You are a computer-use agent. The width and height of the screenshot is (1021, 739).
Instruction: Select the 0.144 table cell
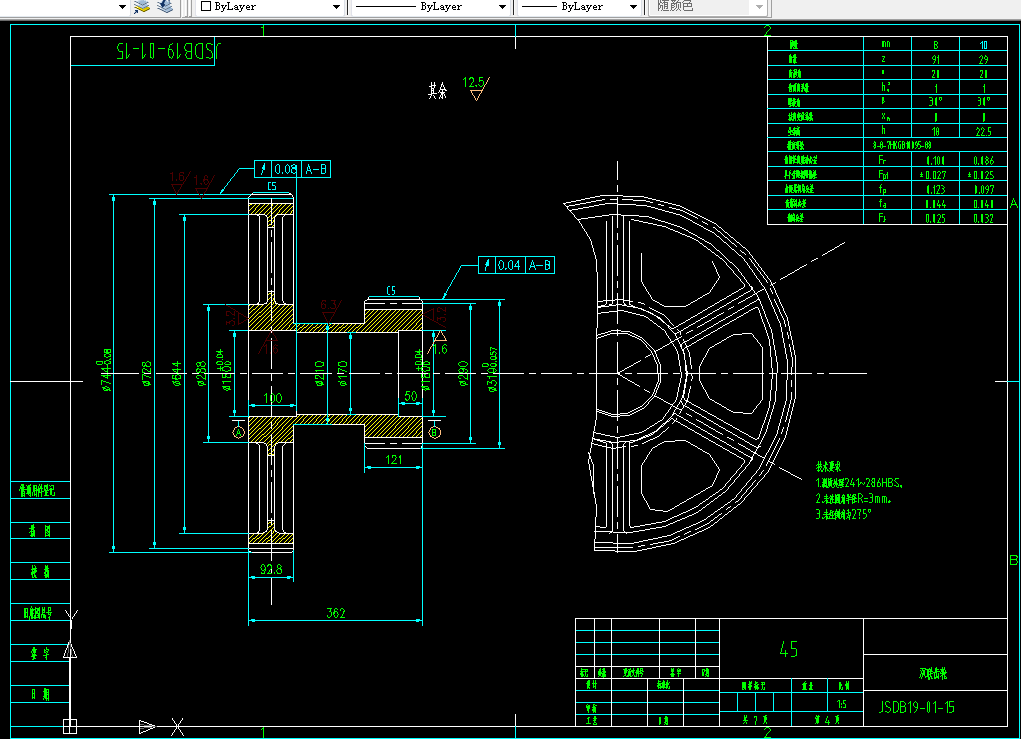935,204
